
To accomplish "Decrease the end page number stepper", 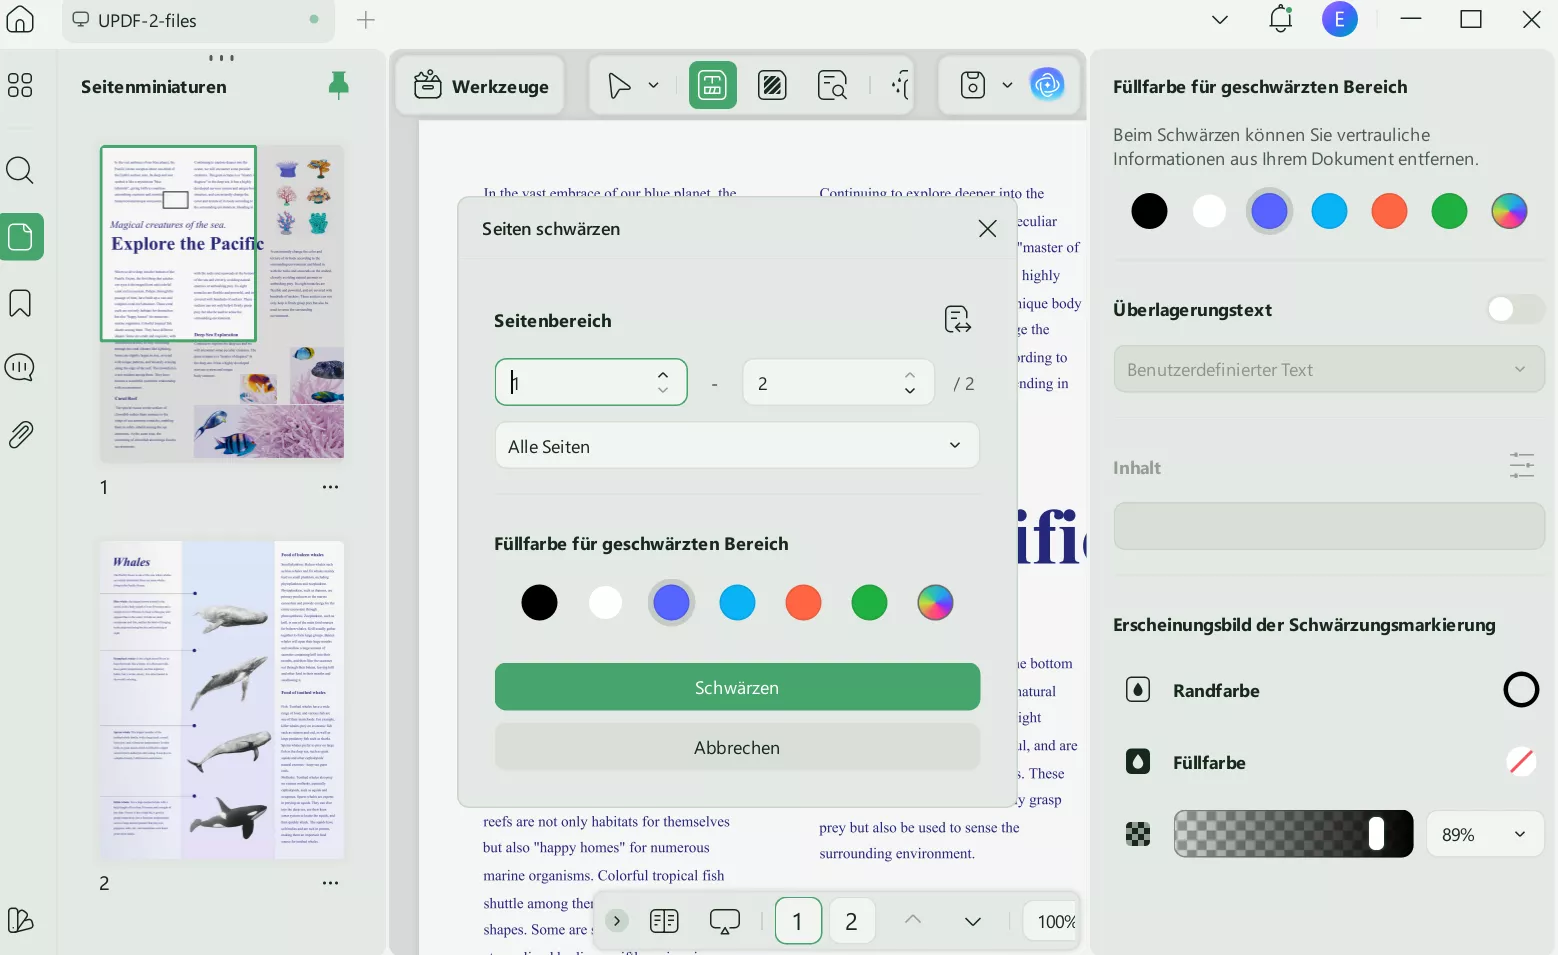I will tap(910, 391).
